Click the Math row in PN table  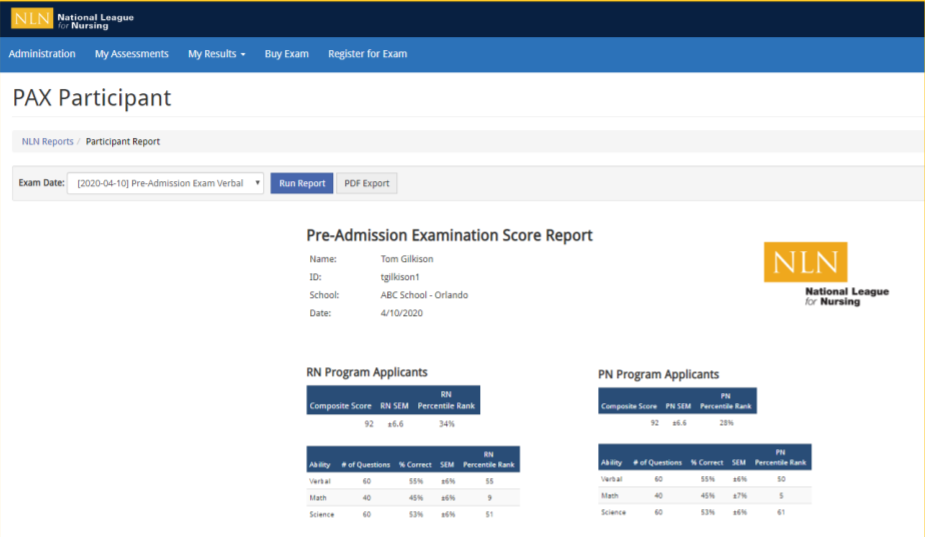click(705, 496)
